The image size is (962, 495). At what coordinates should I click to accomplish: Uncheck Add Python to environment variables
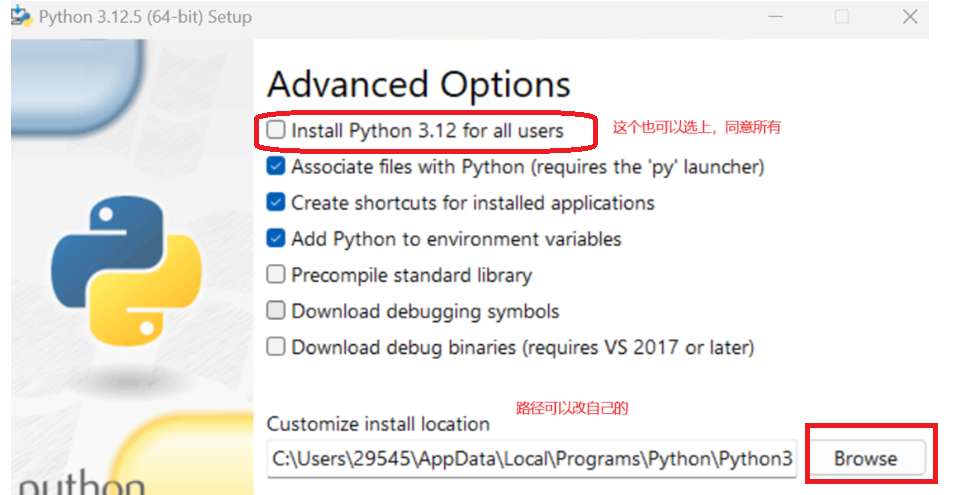click(x=276, y=239)
